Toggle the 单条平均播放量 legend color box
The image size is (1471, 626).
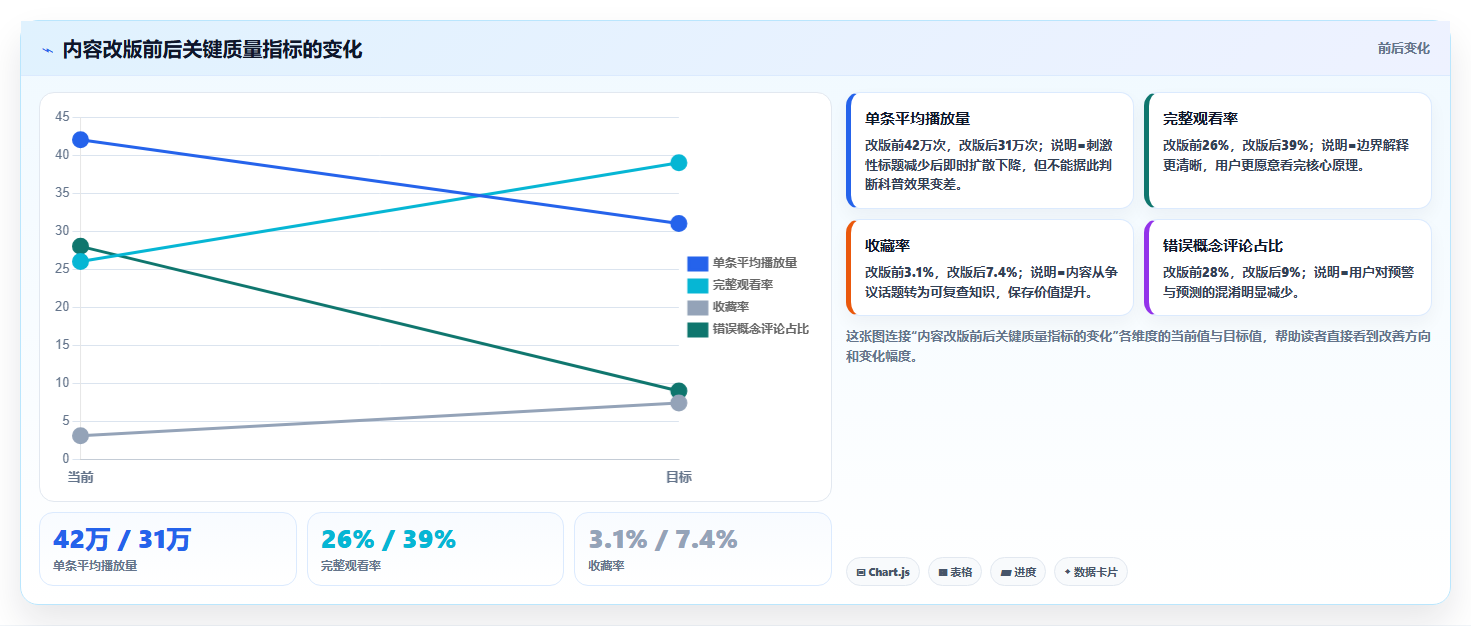(x=697, y=263)
